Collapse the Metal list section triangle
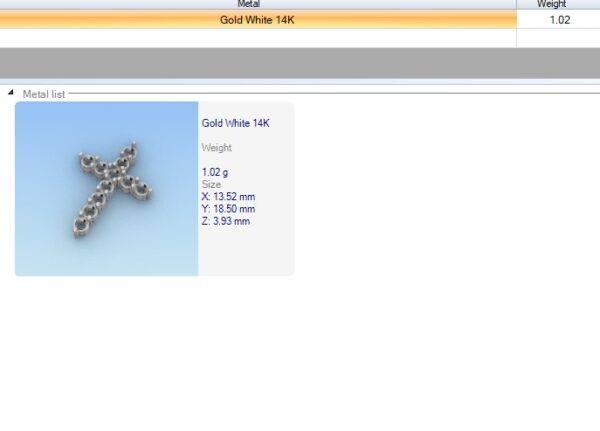 coord(12,93)
